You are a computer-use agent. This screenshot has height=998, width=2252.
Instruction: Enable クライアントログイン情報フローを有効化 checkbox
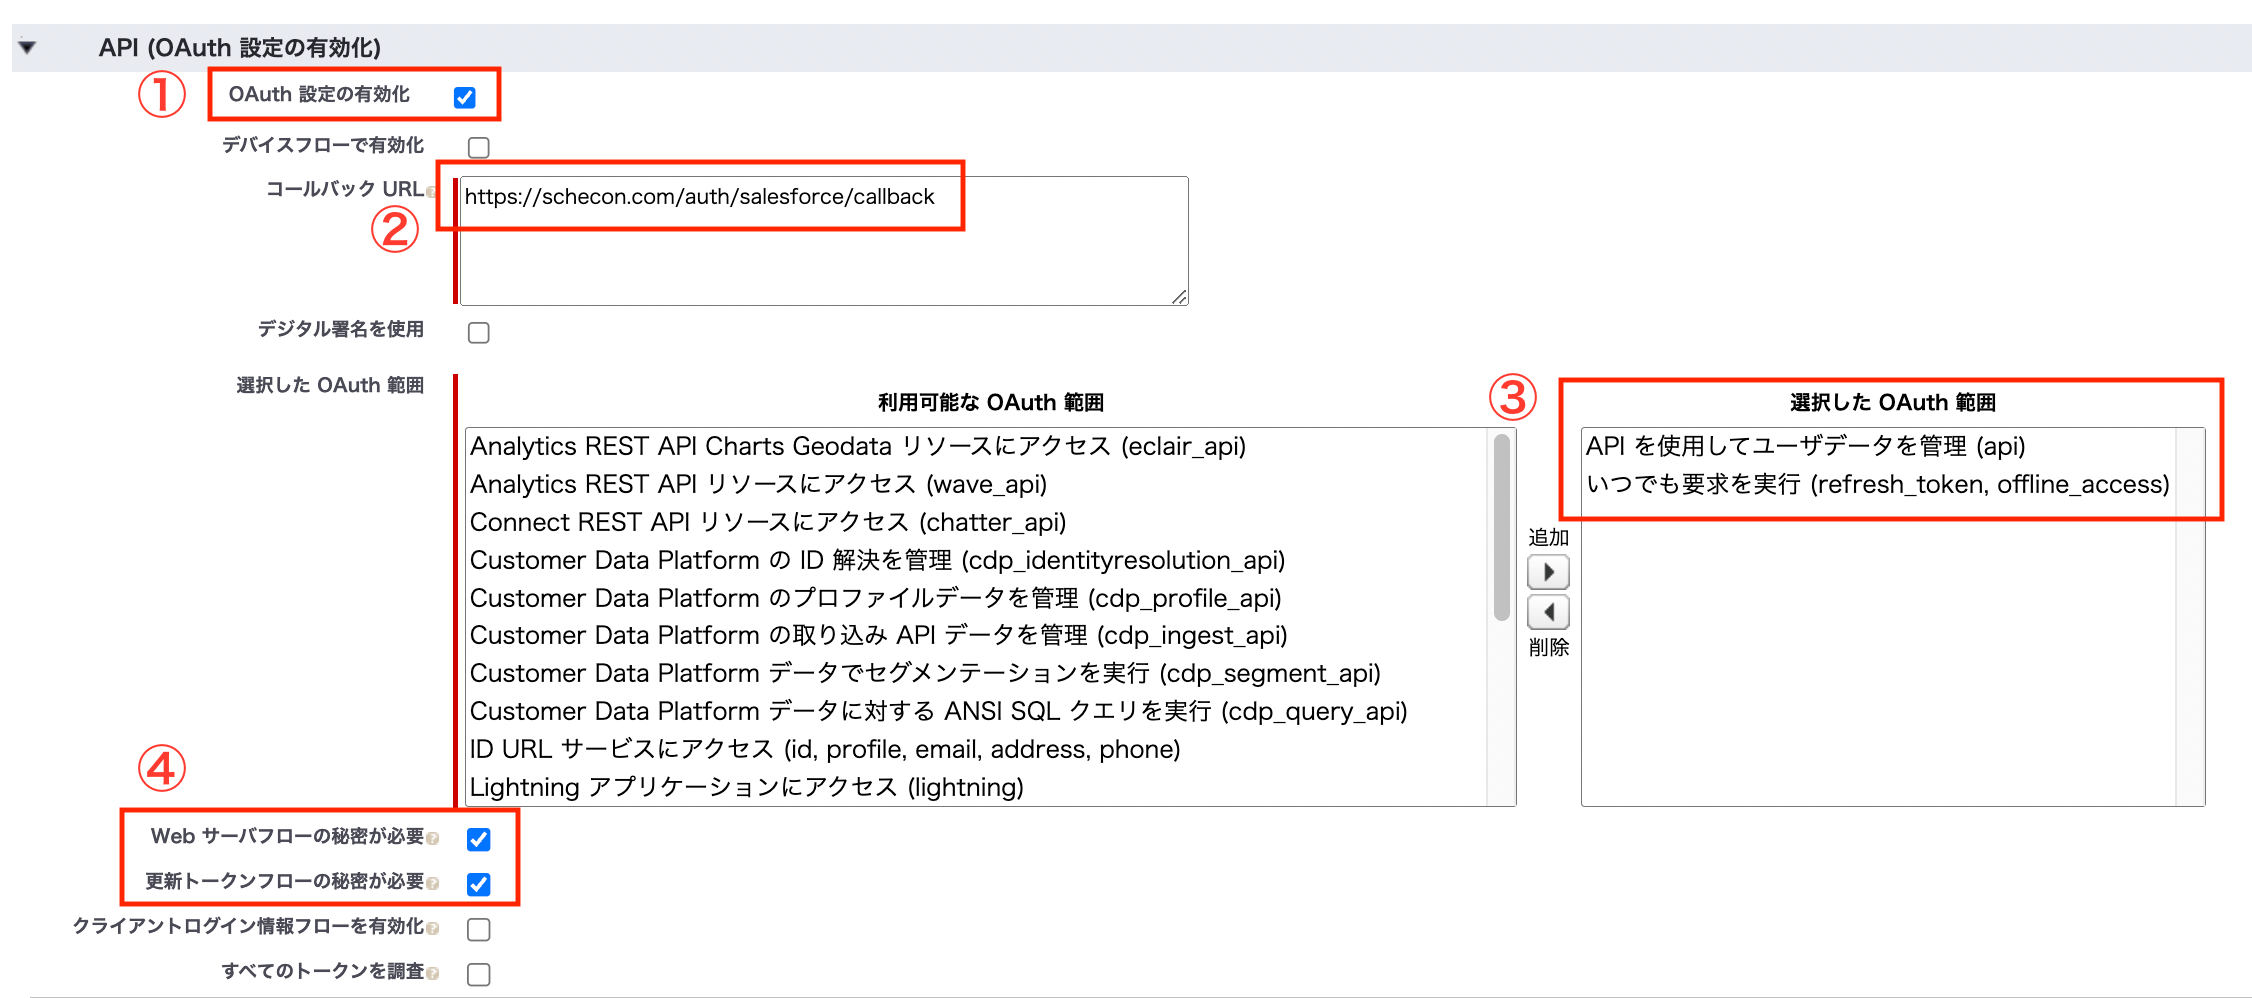tap(479, 929)
